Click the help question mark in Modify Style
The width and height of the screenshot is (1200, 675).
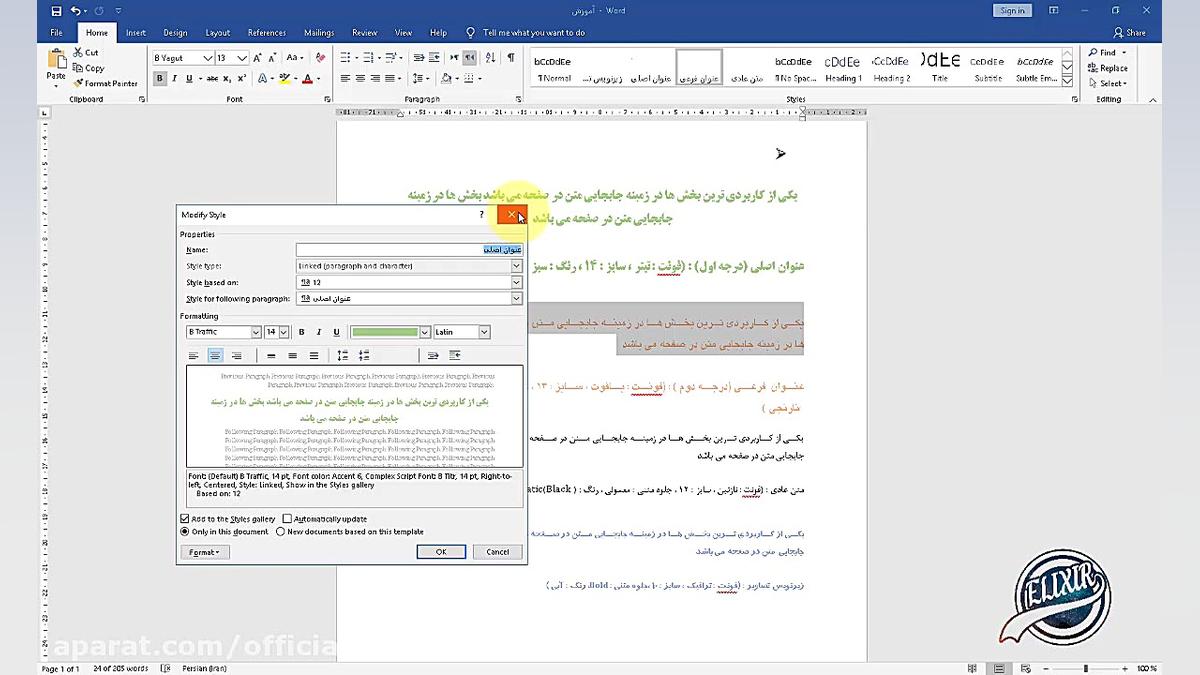481,215
